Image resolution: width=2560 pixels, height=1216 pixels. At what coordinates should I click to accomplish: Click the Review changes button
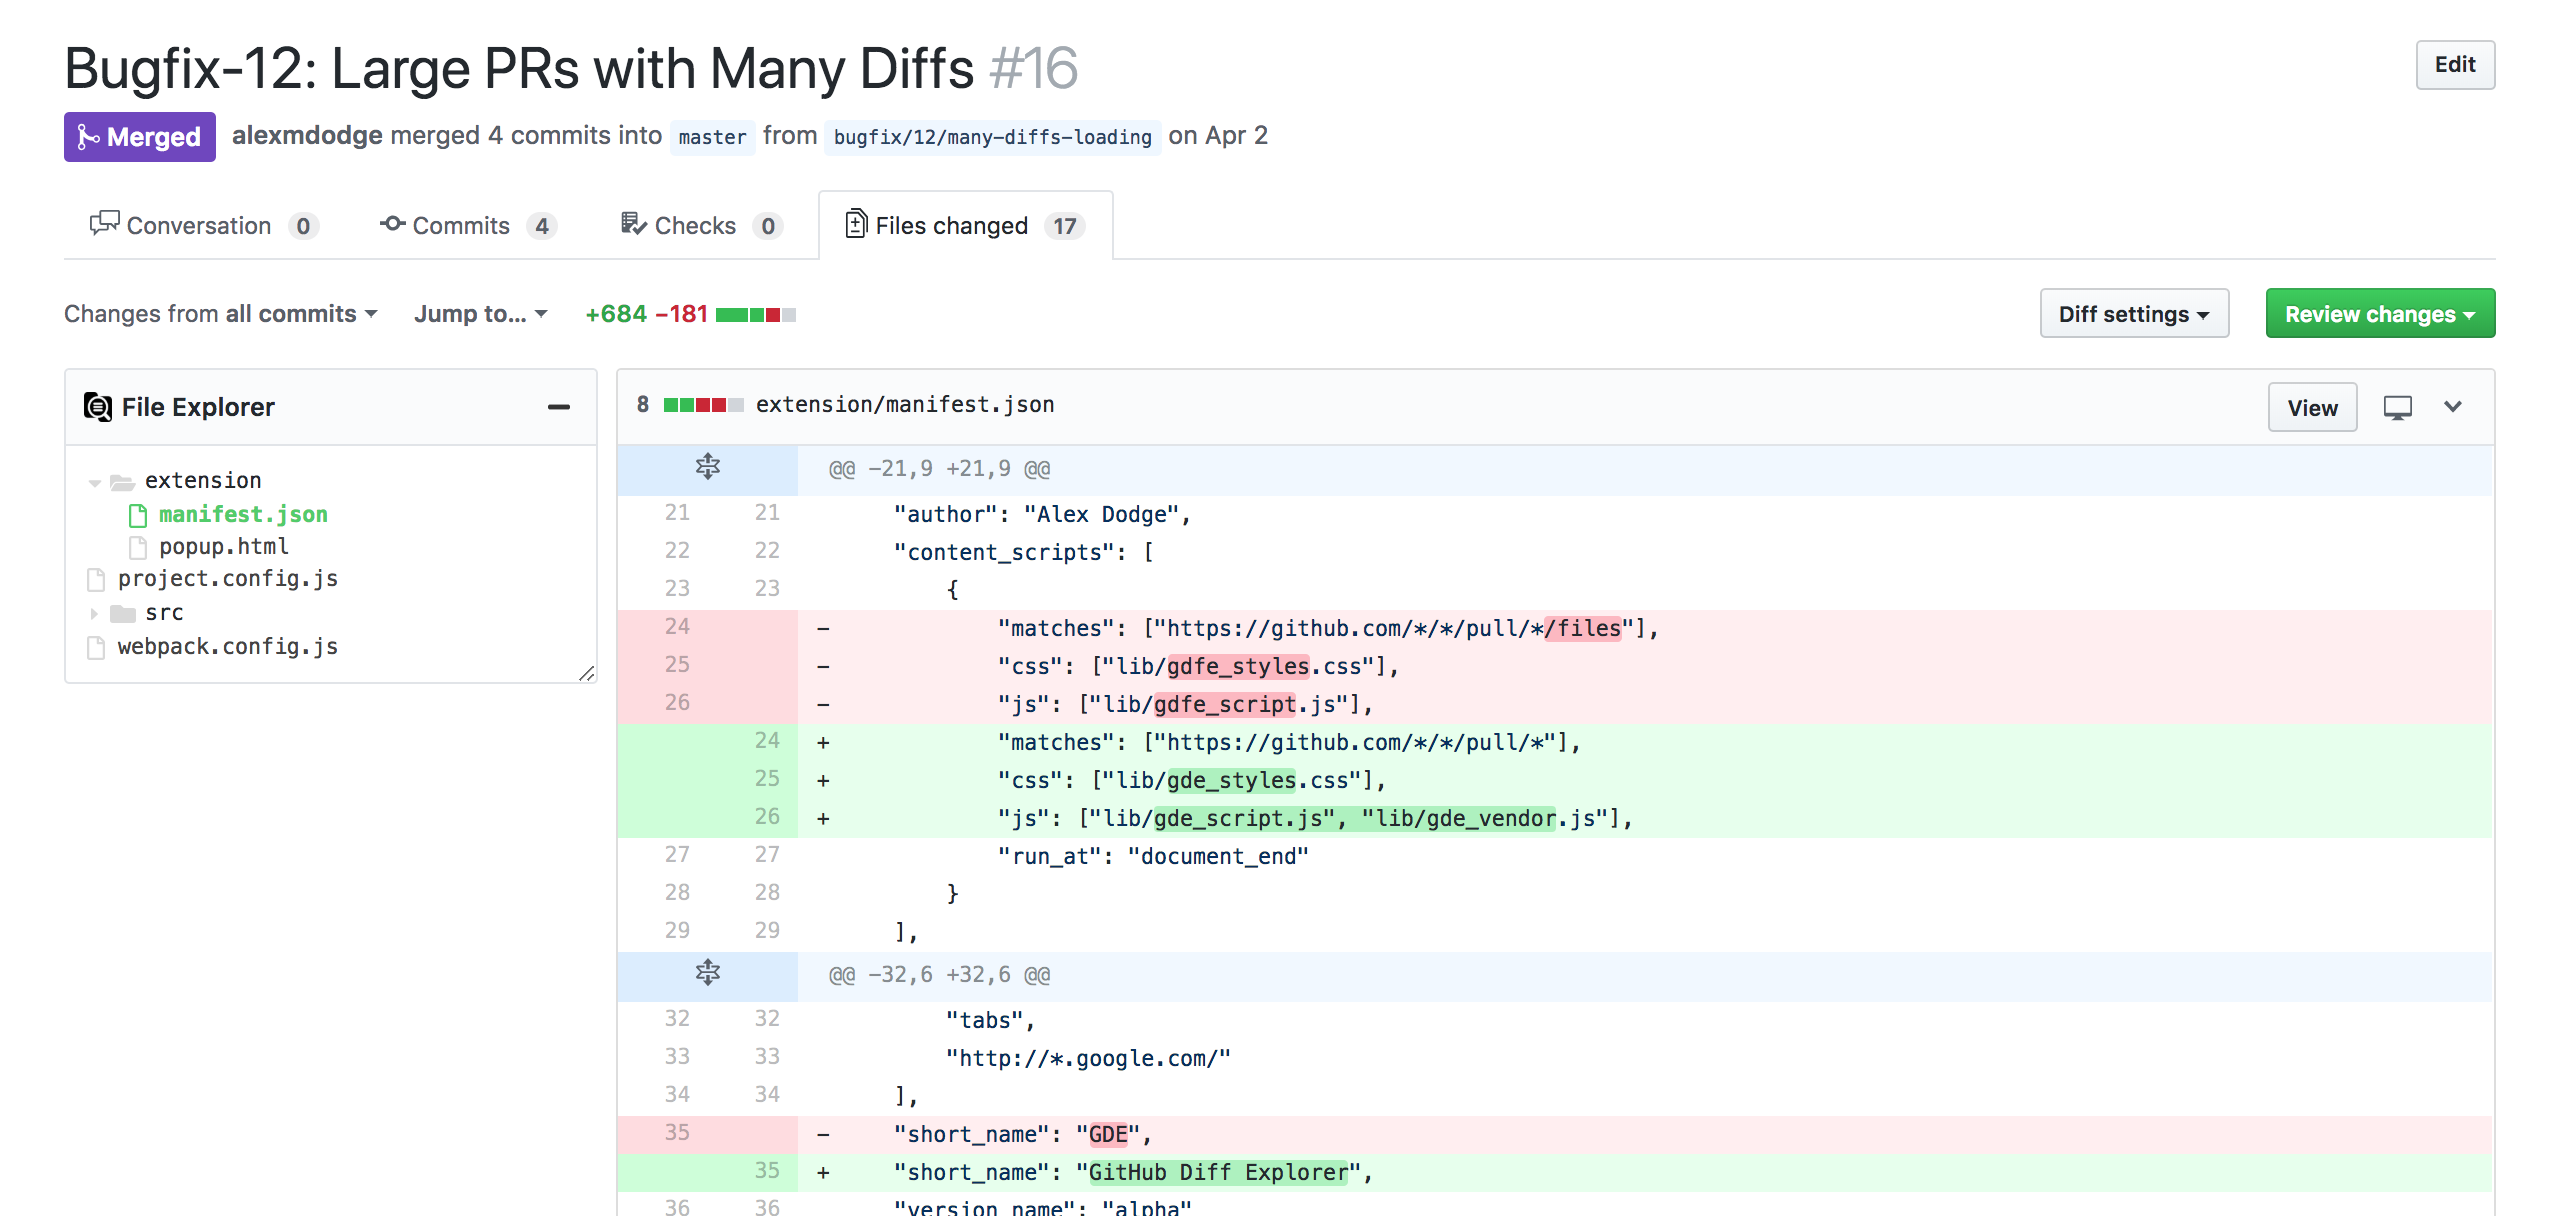[x=2379, y=314]
